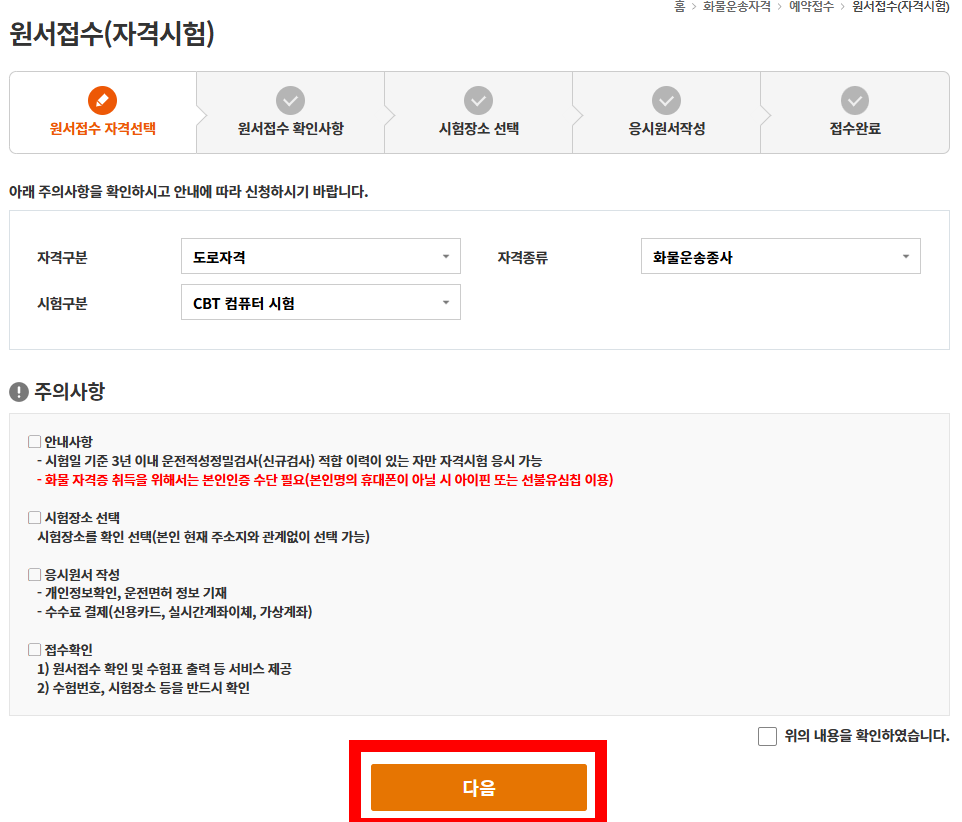This screenshot has height=822, width=962.
Task: Select the 시험장소 선택 step tab label
Action: 479,129
